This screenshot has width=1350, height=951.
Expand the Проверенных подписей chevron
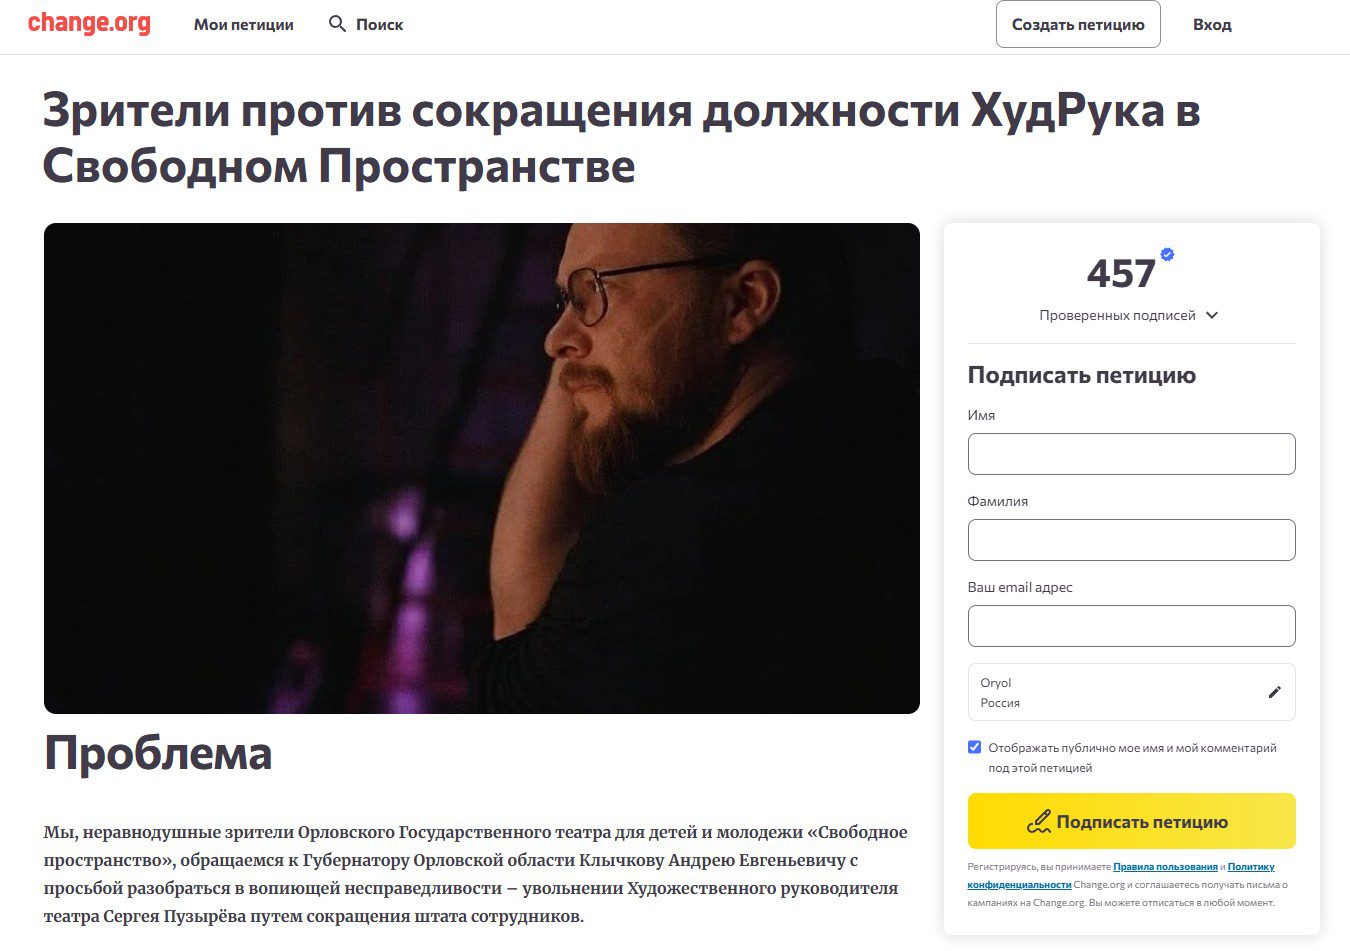coord(1212,315)
